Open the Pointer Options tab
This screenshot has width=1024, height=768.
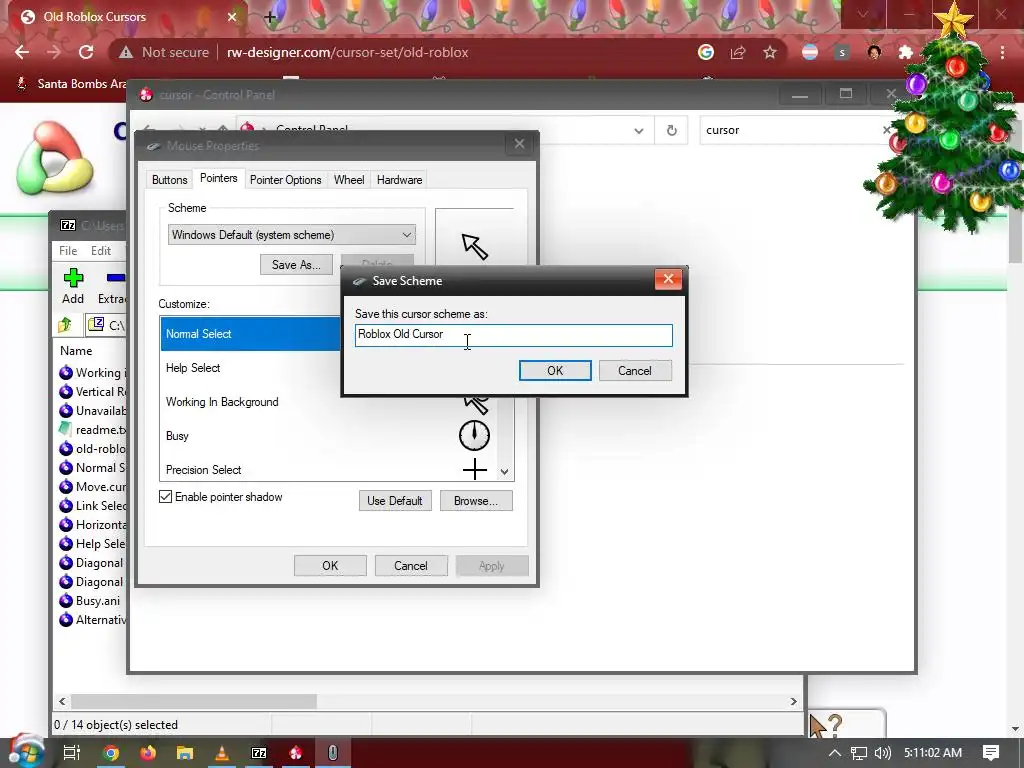click(285, 180)
